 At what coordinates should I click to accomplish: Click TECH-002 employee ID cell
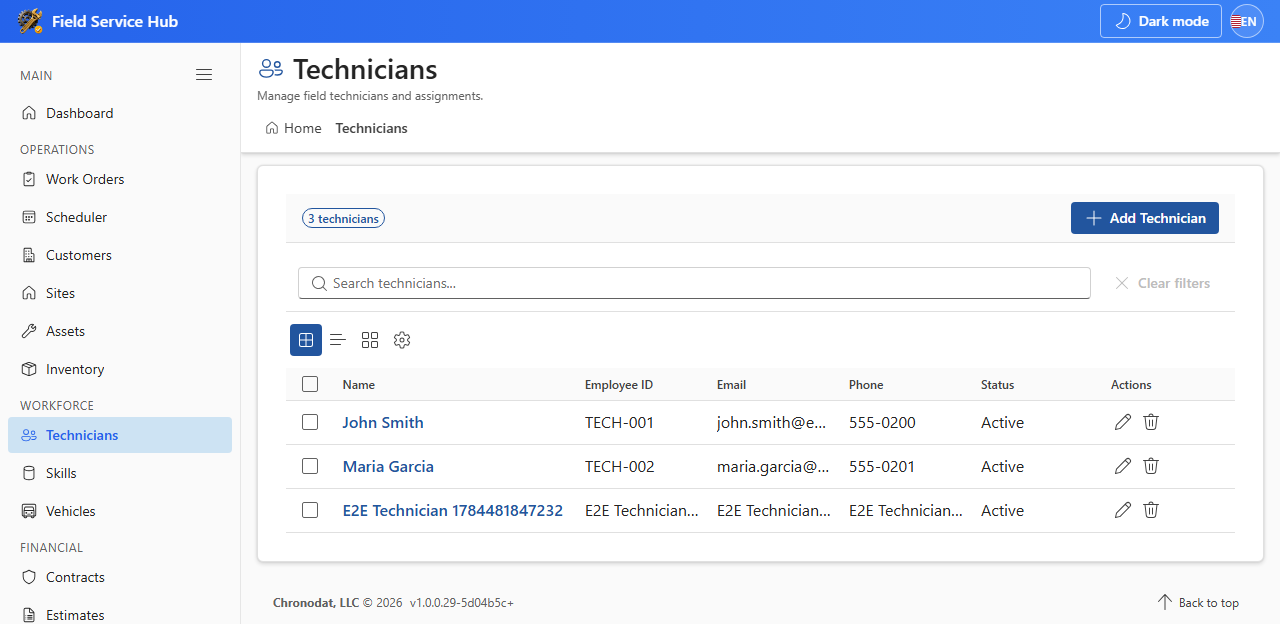619,466
